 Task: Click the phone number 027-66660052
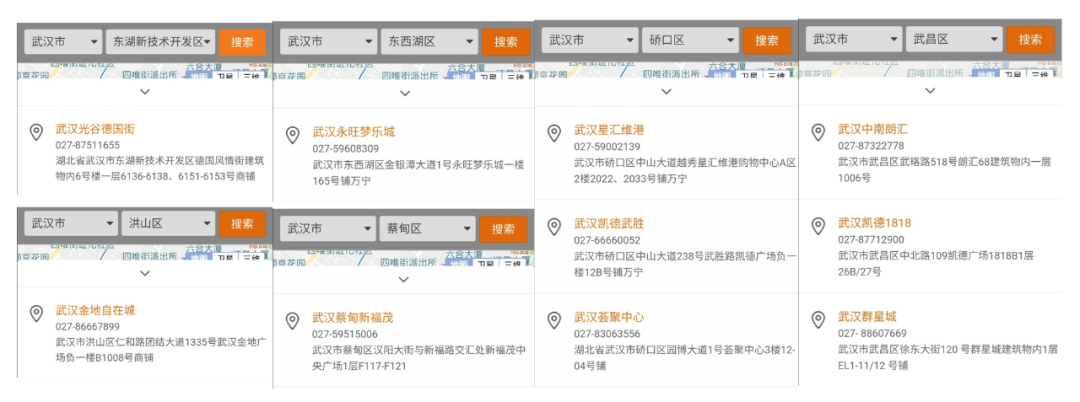[608, 240]
